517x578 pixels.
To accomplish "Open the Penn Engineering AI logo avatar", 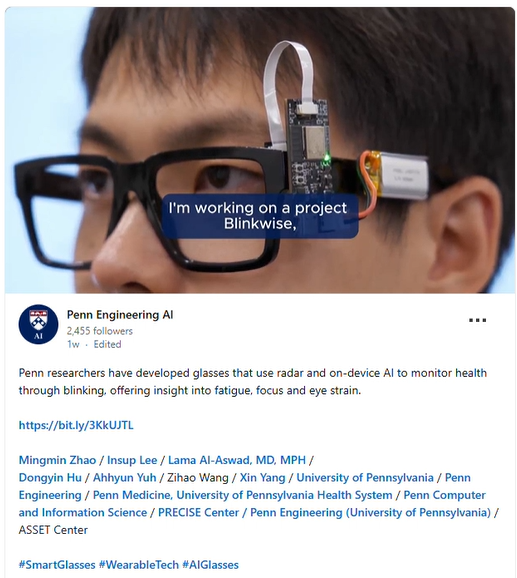I will point(38,324).
